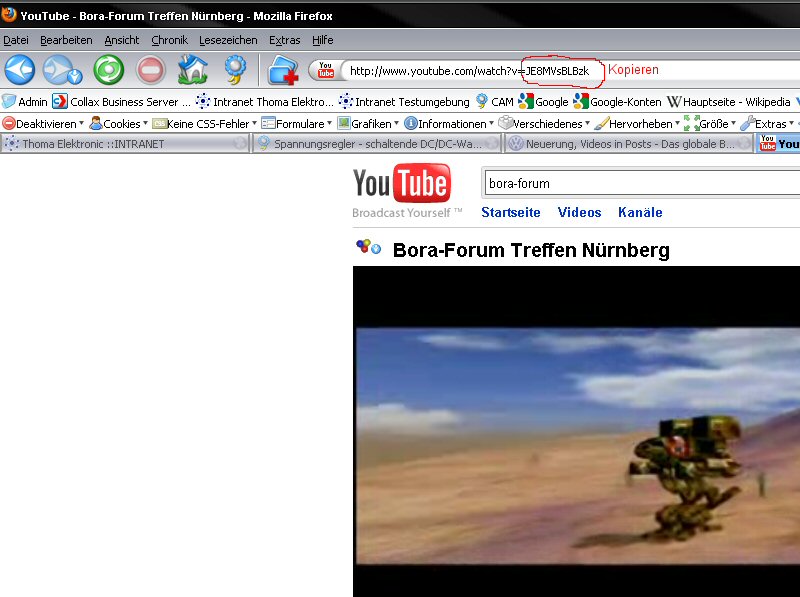
Task: Open the Google-Konten bookmark
Action: [x=617, y=102]
